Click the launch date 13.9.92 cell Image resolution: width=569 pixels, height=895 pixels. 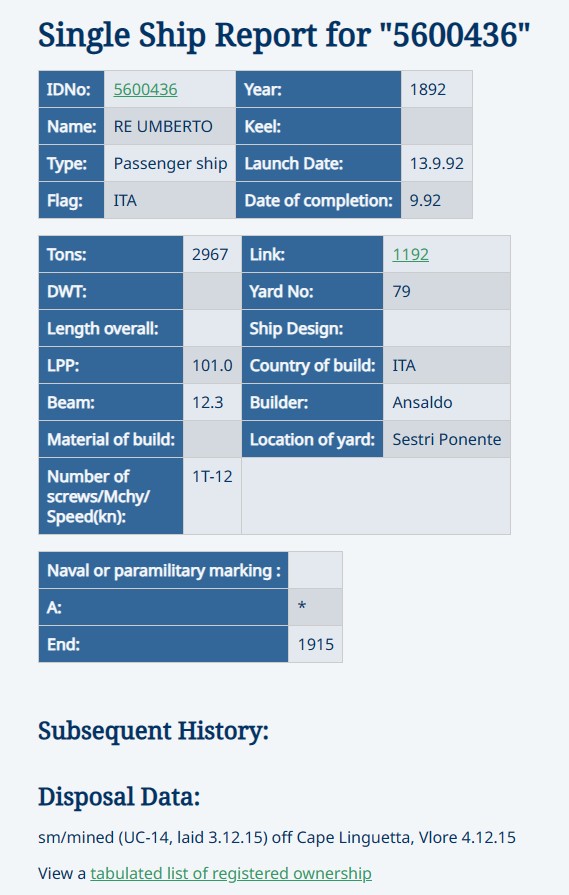click(x=437, y=163)
